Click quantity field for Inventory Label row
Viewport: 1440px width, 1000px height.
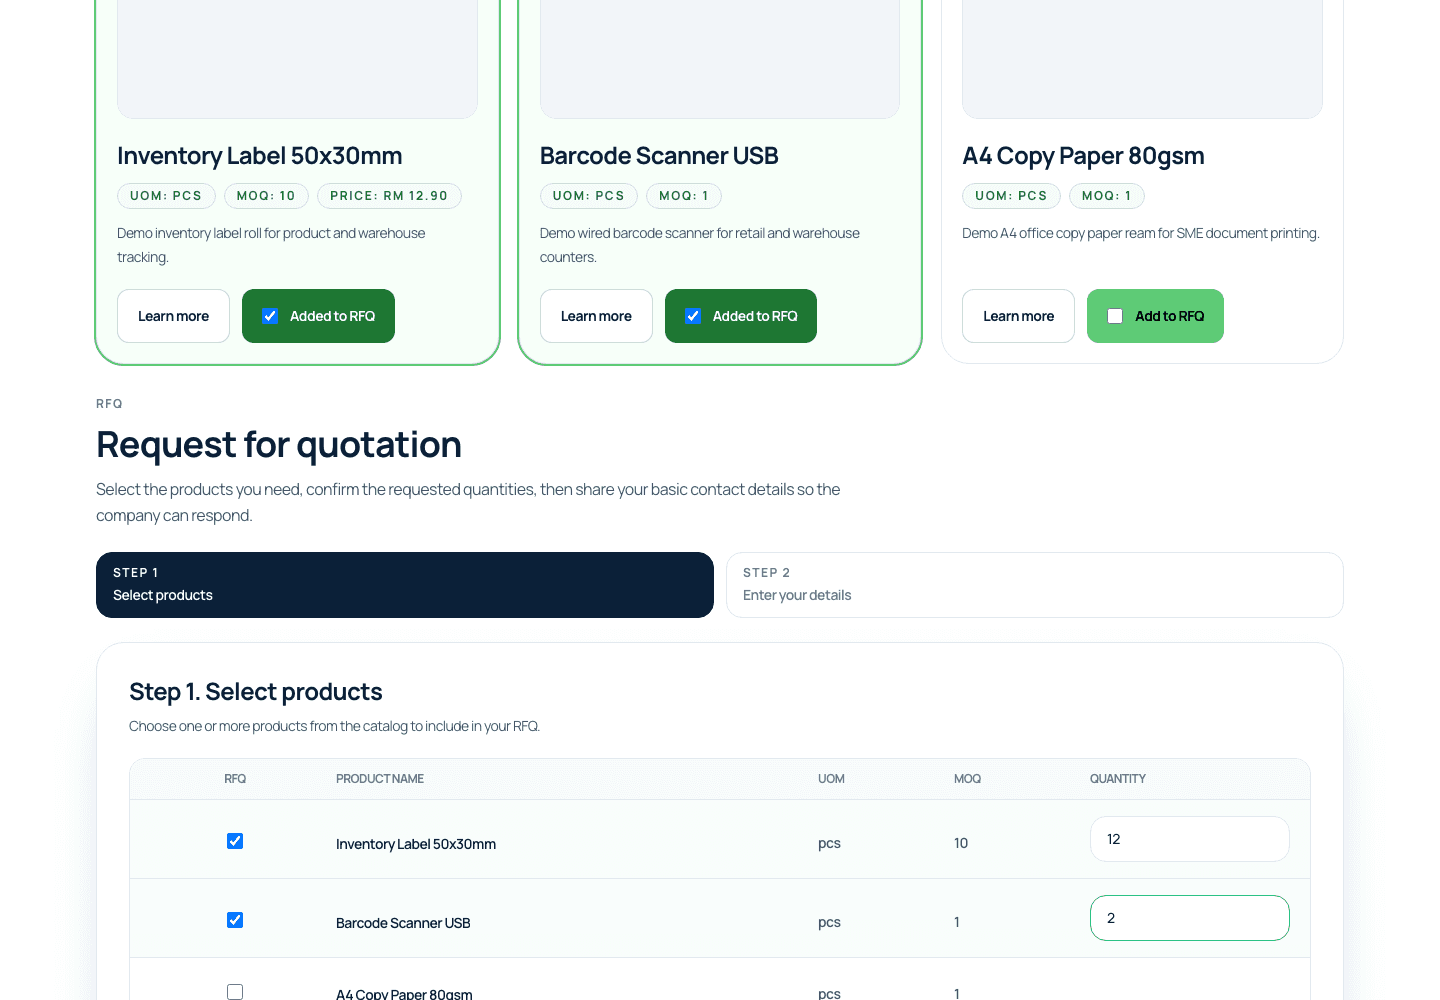pos(1190,839)
